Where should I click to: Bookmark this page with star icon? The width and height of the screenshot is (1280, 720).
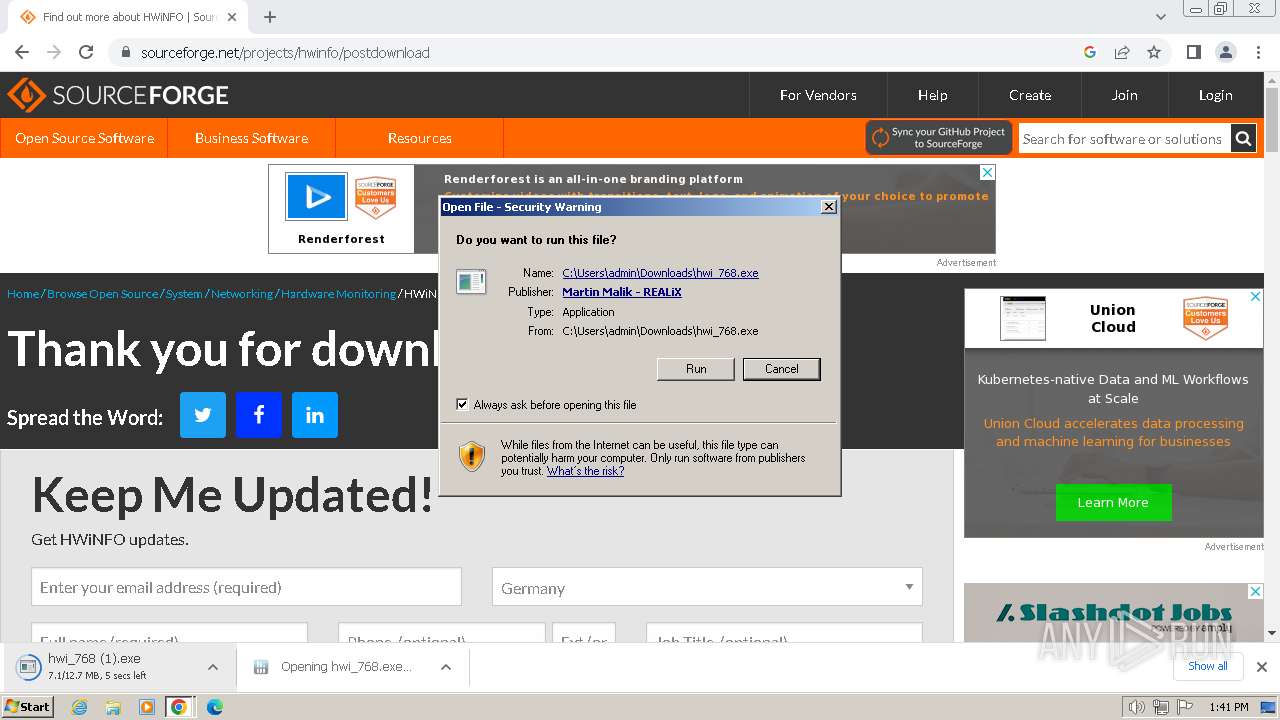[x=1154, y=52]
